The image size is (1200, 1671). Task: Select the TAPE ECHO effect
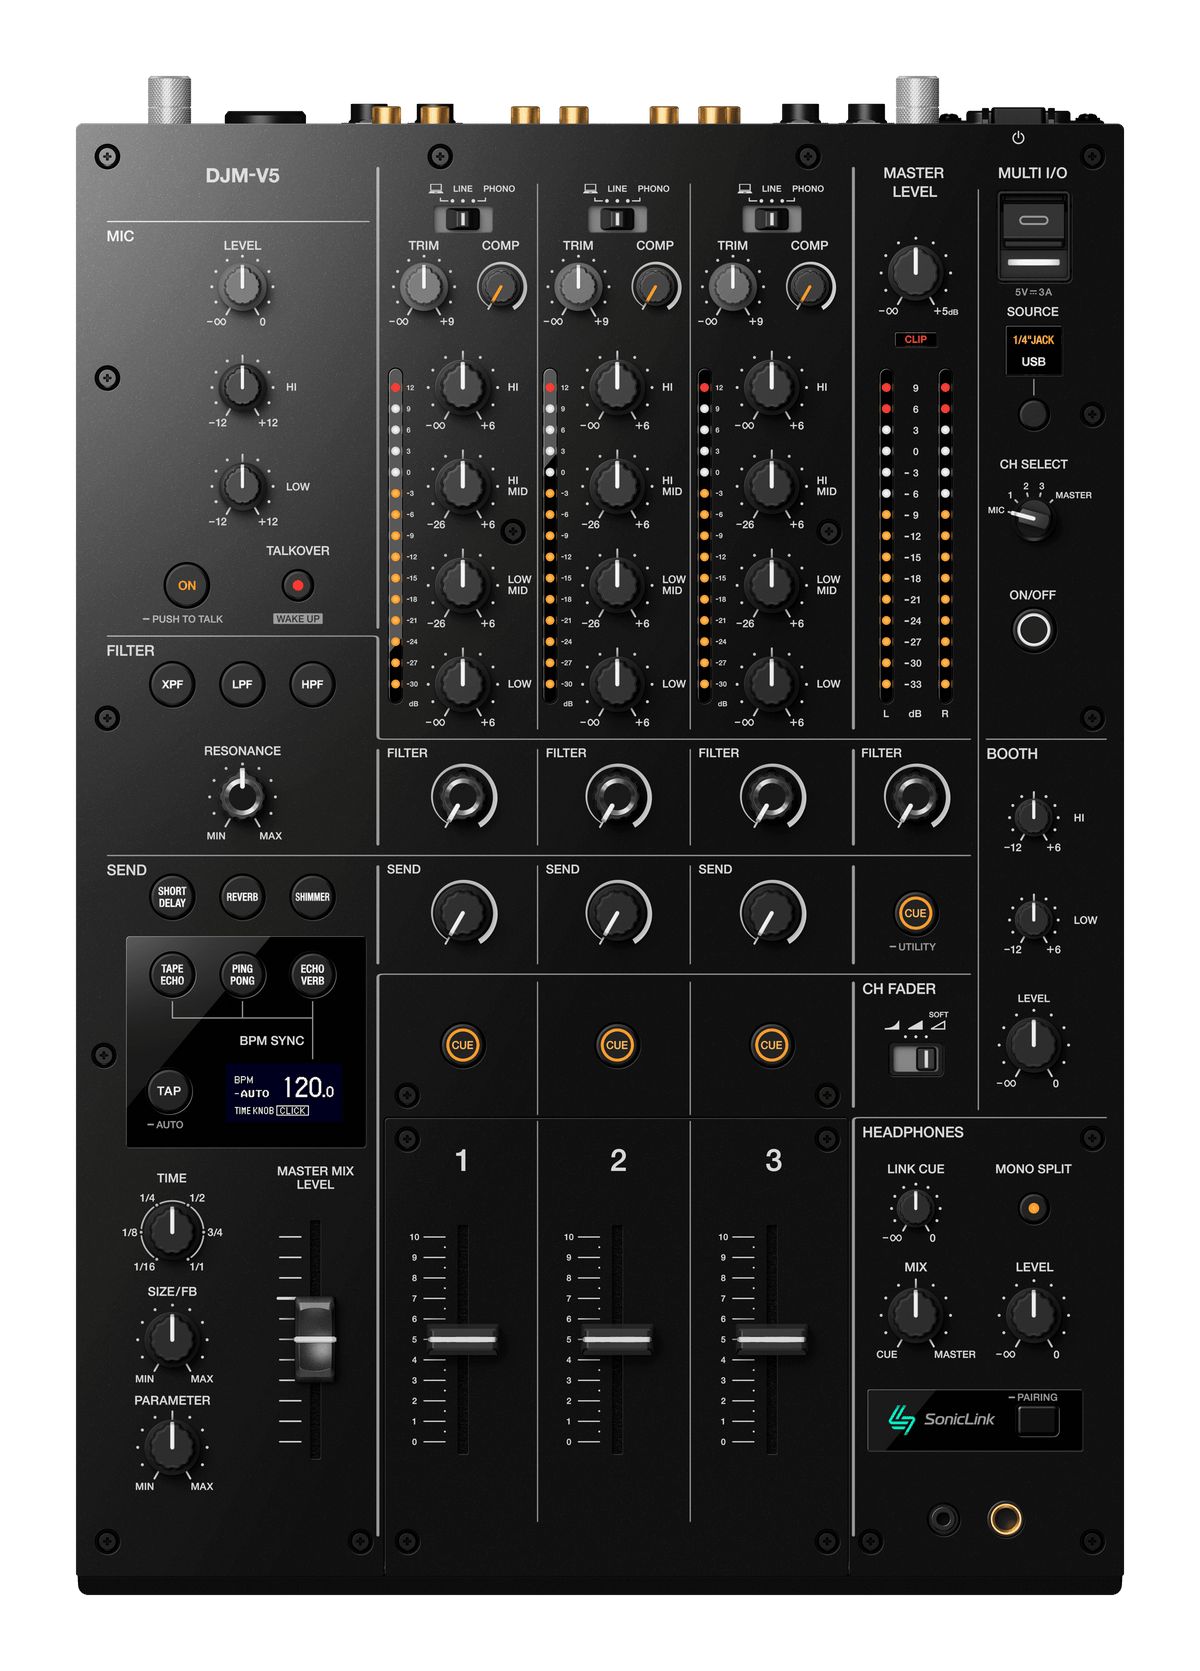[172, 974]
